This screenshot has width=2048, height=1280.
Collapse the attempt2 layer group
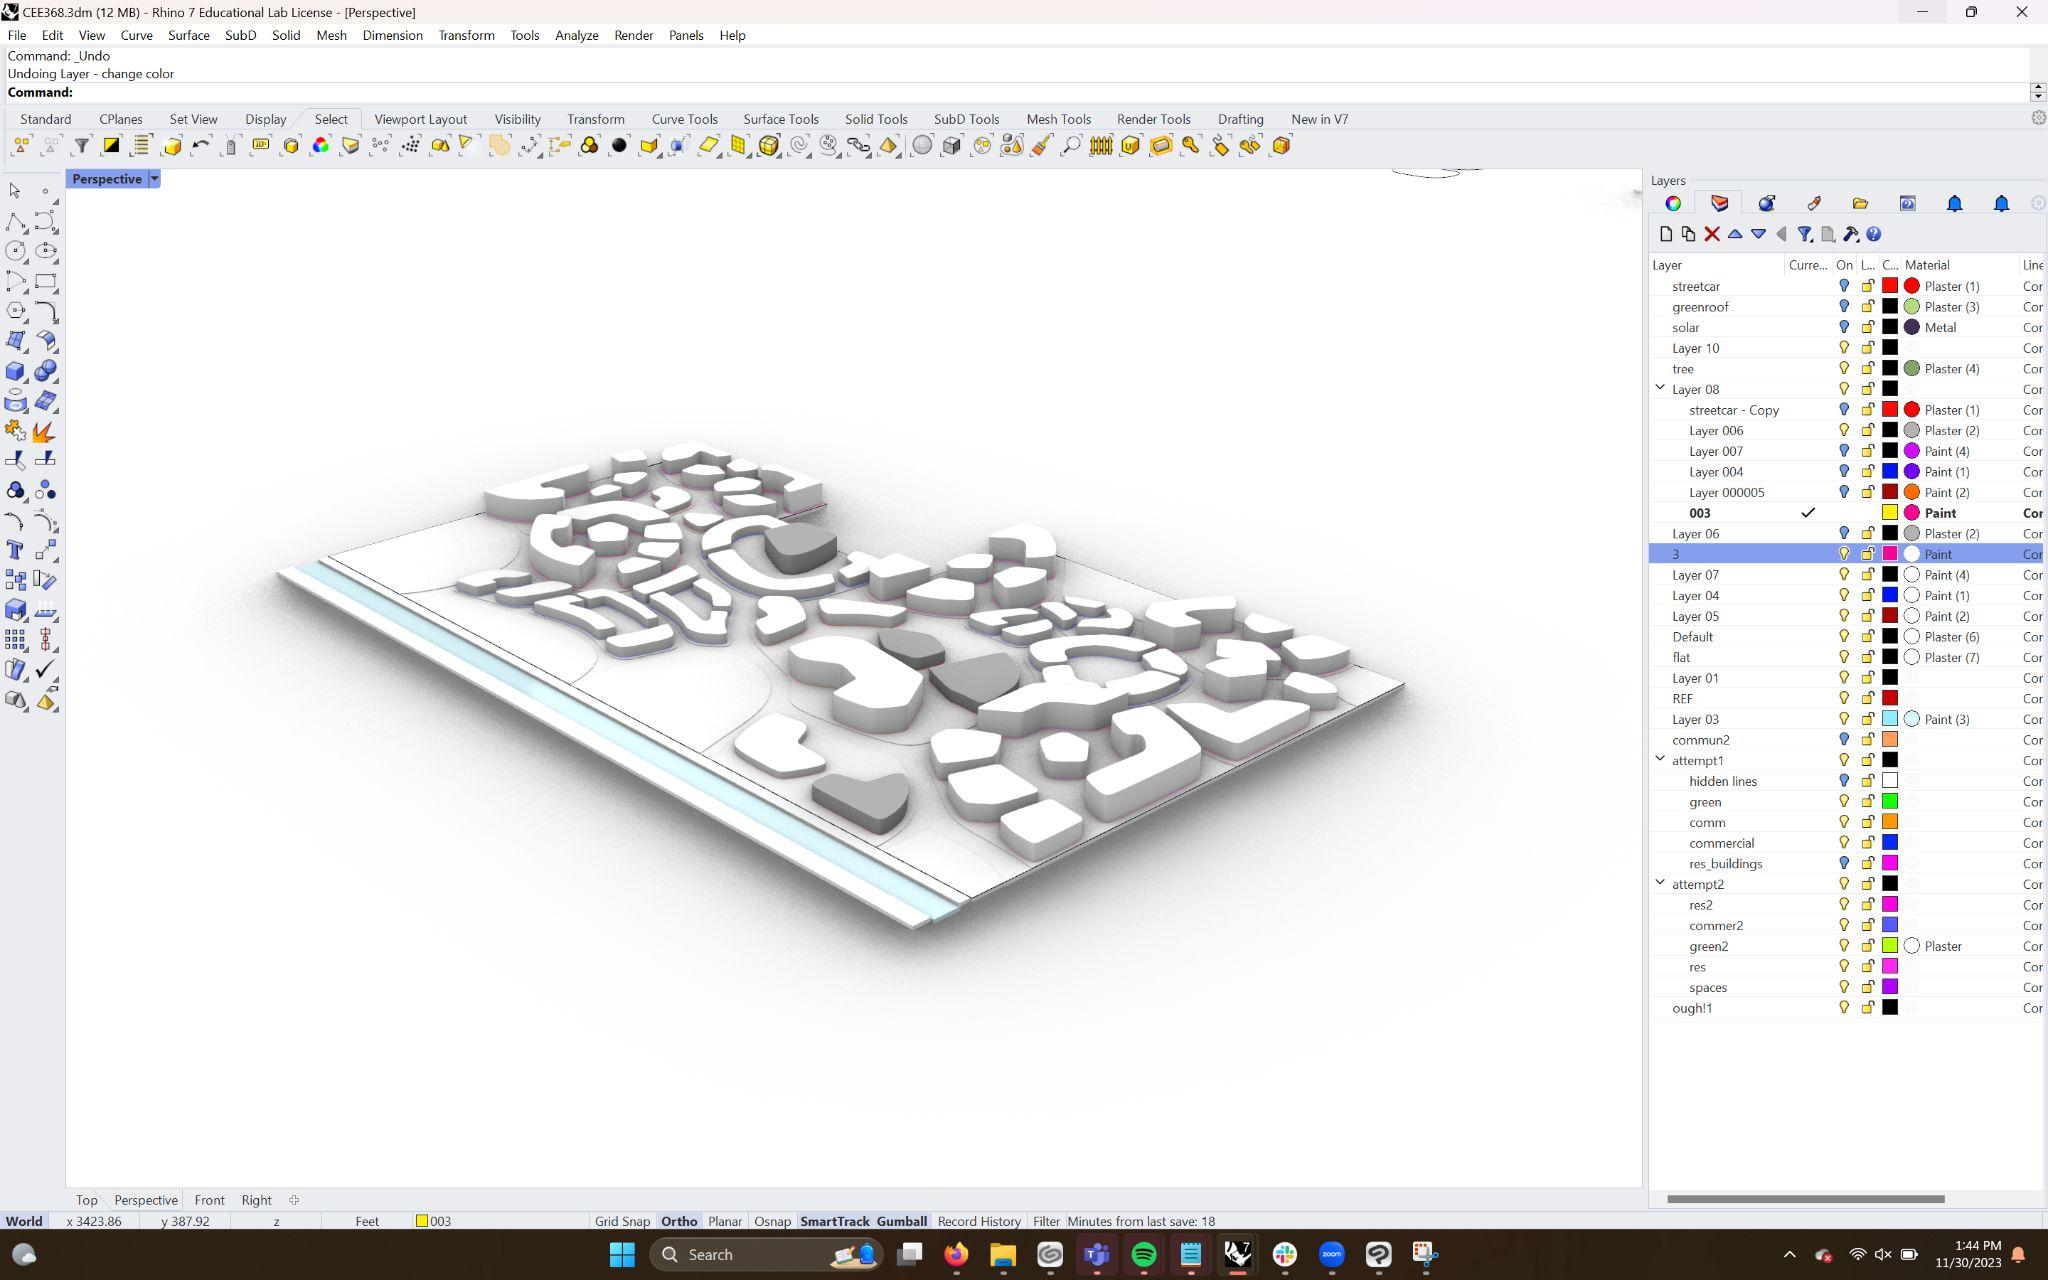click(1660, 883)
